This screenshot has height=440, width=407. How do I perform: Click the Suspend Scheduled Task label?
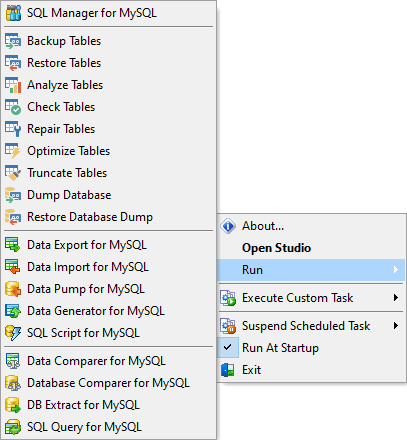306,326
